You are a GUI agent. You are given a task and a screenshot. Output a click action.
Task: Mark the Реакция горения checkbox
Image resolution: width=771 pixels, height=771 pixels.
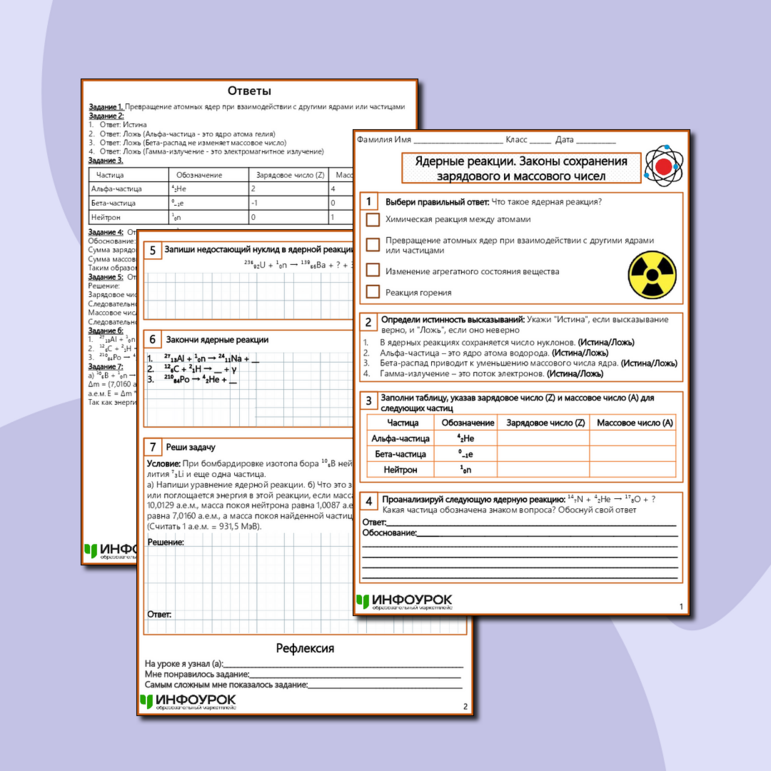pos(372,293)
